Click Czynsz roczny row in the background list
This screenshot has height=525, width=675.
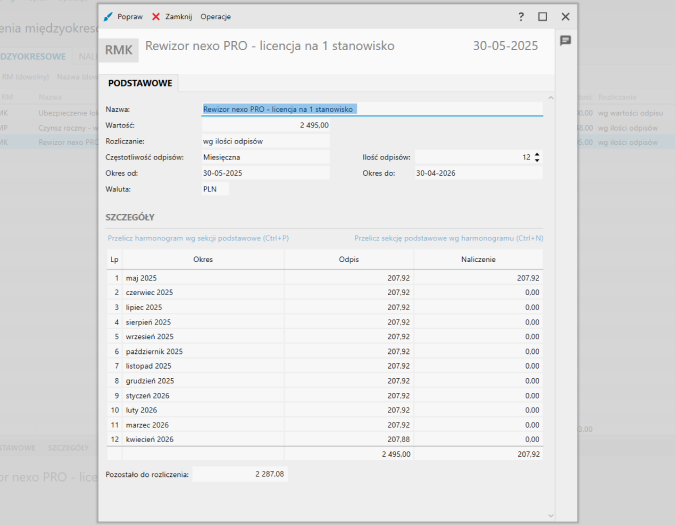point(49,128)
